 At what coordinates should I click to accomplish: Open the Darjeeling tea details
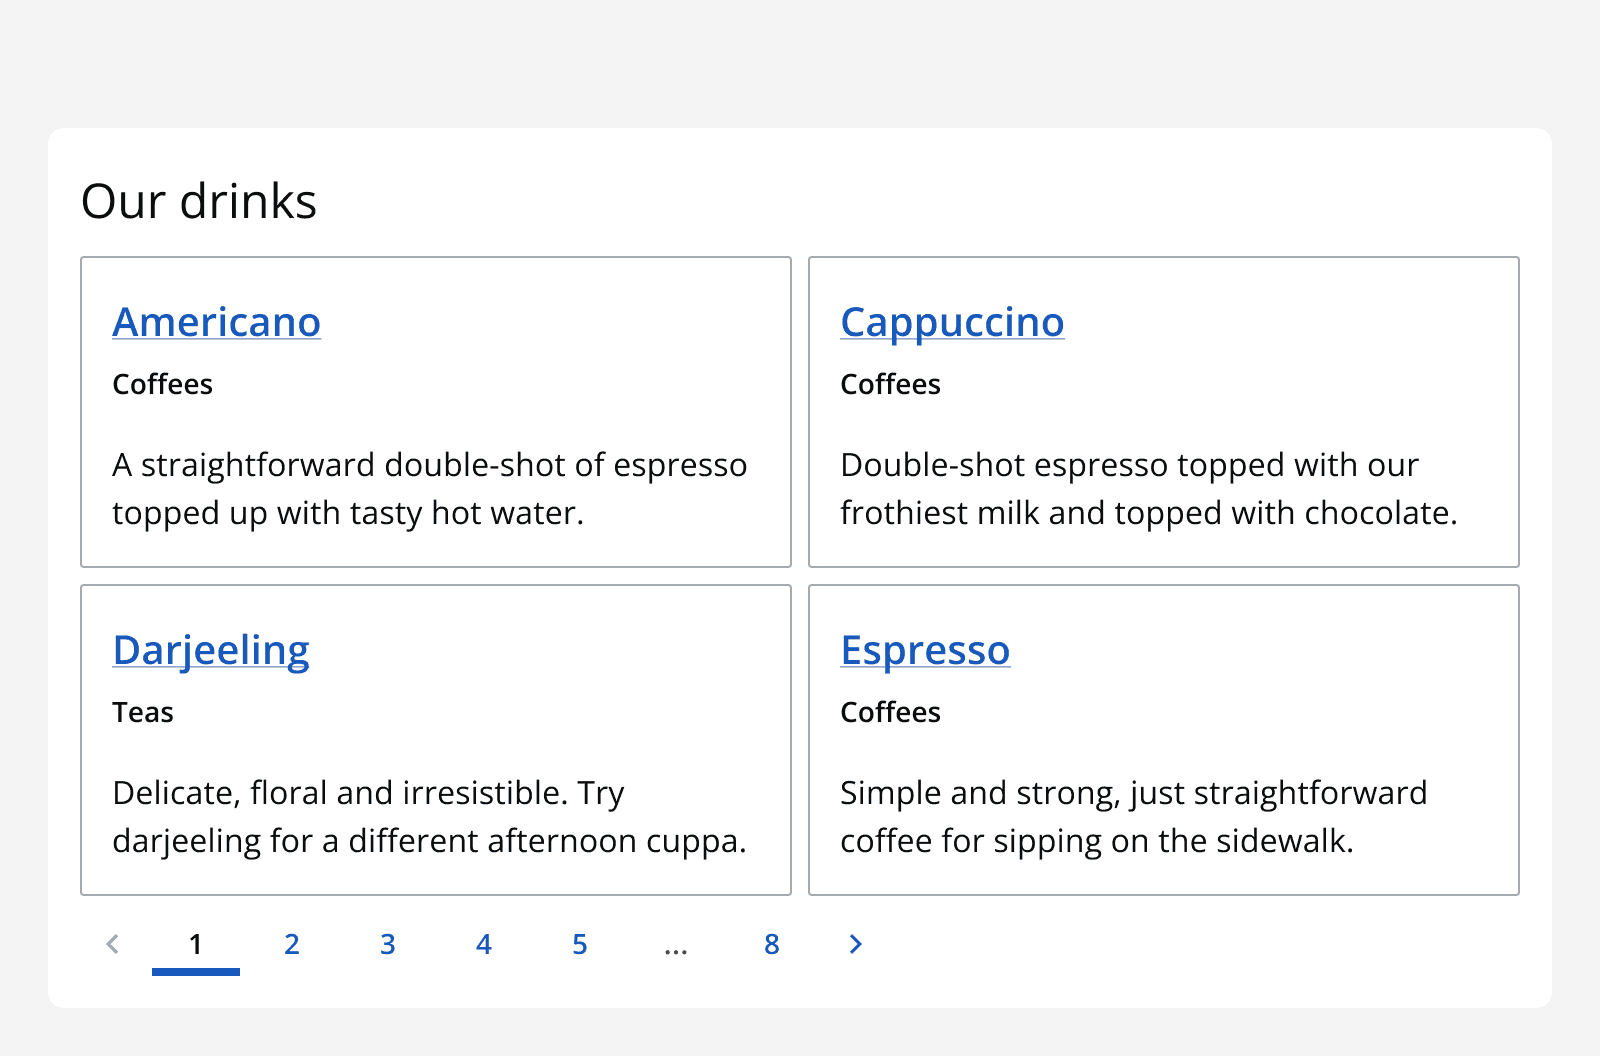[x=211, y=650]
